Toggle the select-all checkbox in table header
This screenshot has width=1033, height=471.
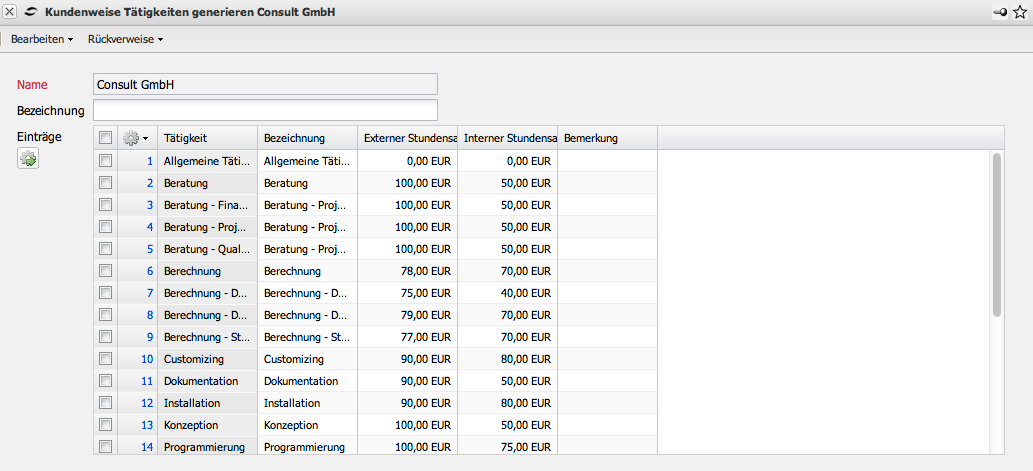pos(106,138)
